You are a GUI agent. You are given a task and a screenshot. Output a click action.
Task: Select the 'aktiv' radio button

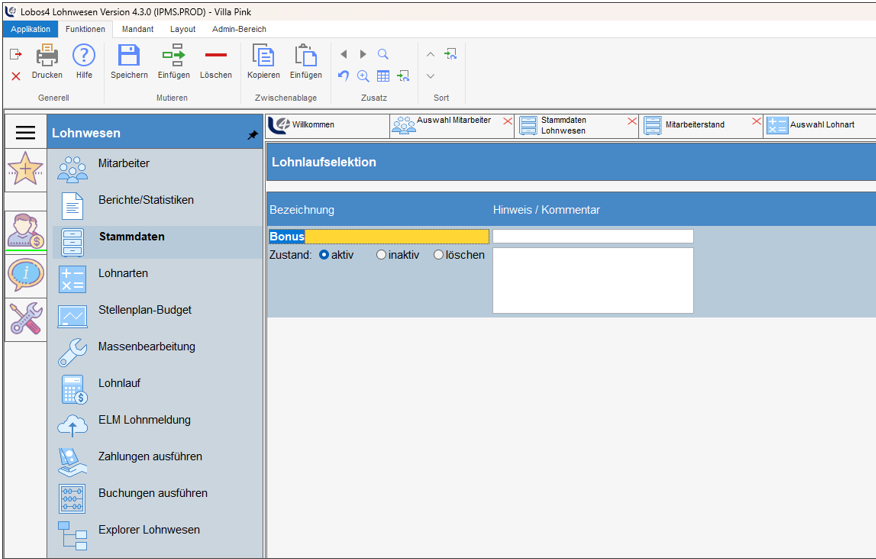(x=324, y=255)
